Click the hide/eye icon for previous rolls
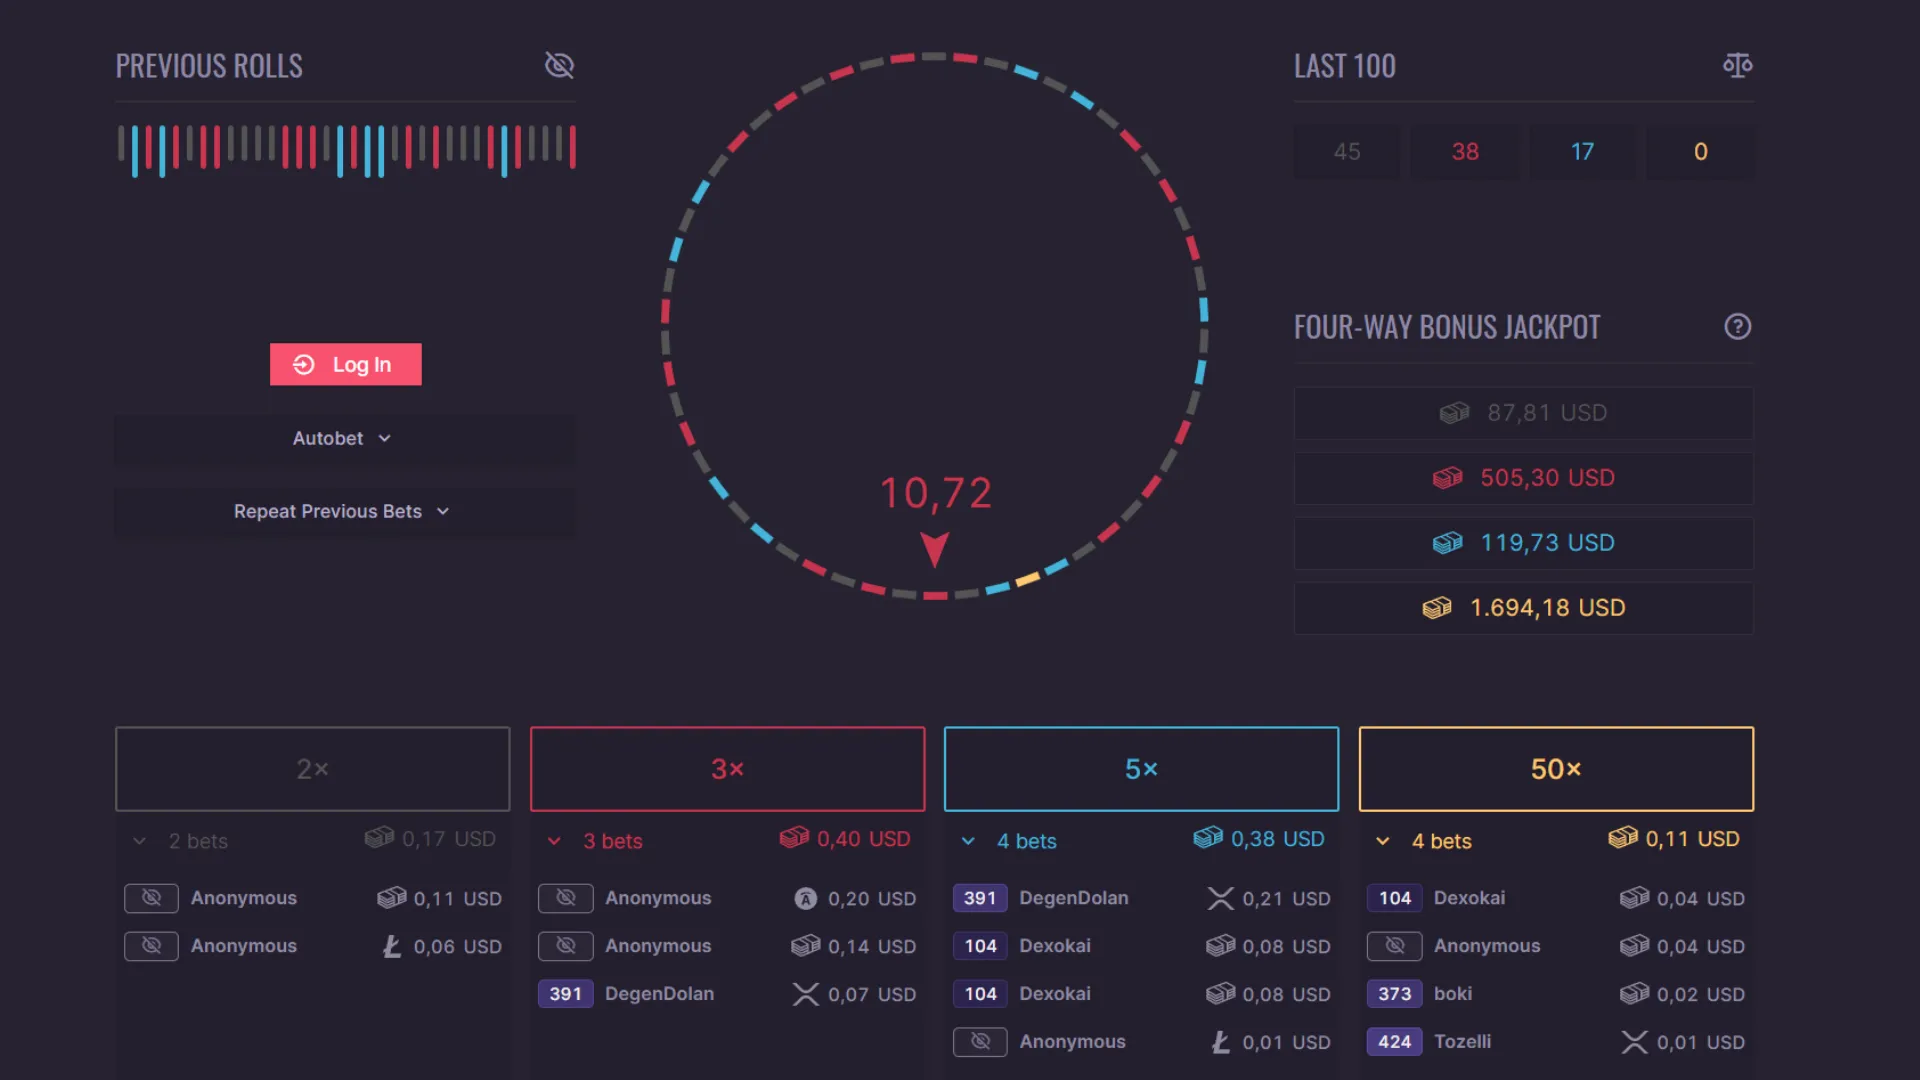1920x1080 pixels. click(x=558, y=65)
